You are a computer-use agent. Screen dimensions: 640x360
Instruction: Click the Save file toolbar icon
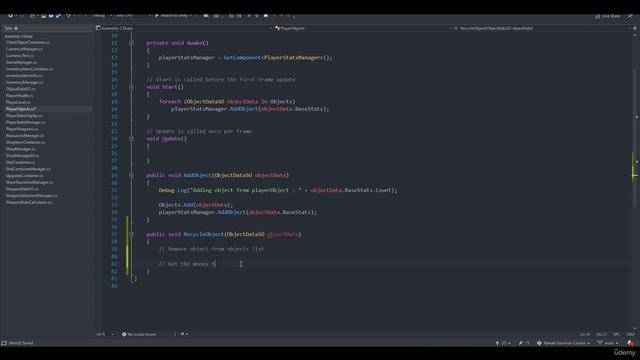(51, 16)
